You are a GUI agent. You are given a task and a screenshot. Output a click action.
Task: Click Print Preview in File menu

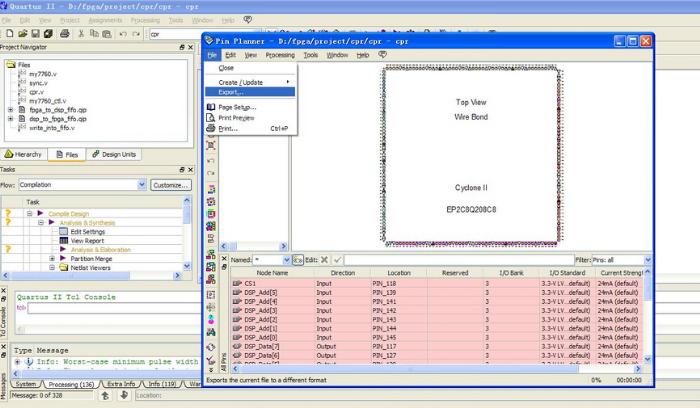(x=236, y=117)
